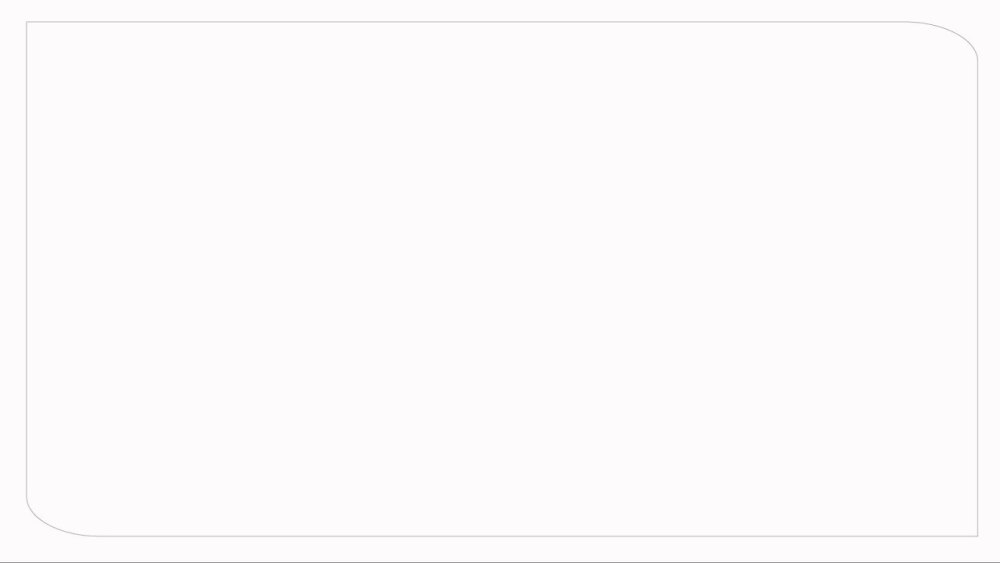Click the blank strip between panel and divider
This screenshot has width=1000, height=563.
coord(500,549)
